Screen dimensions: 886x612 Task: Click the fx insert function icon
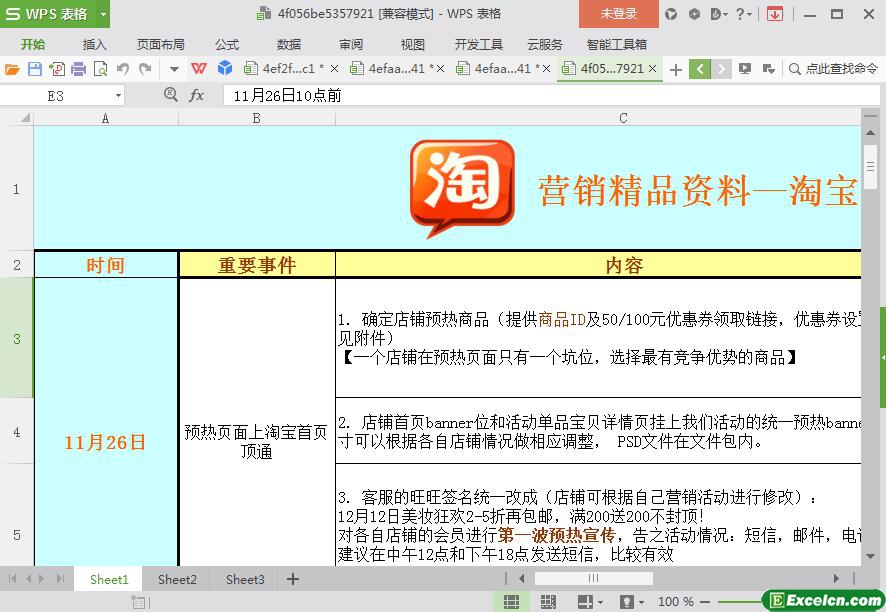click(x=197, y=95)
